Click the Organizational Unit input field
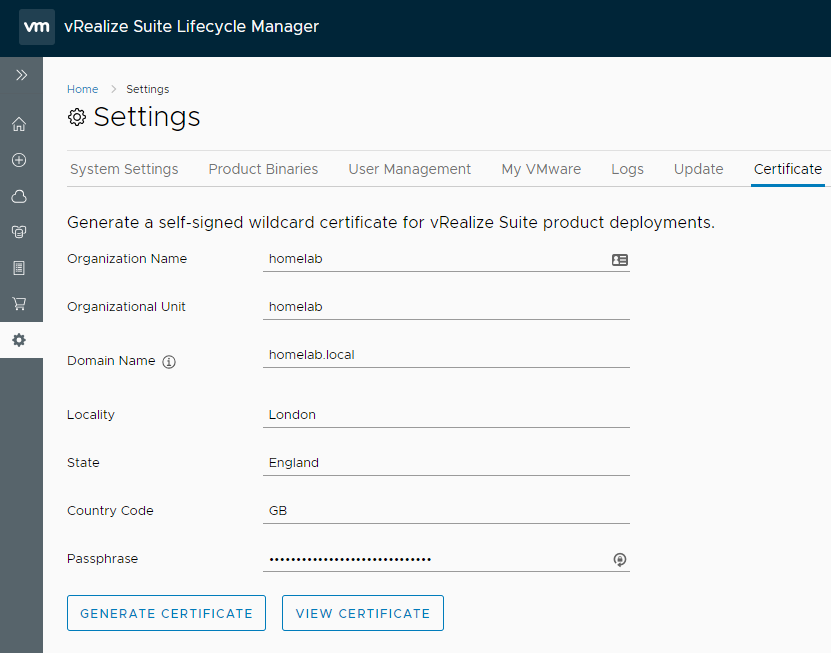 pos(446,307)
